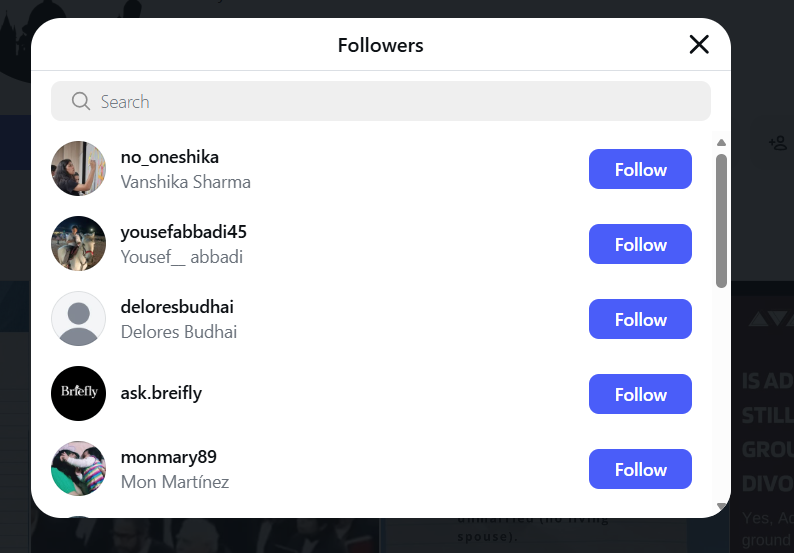Image resolution: width=794 pixels, height=553 pixels.
Task: Click the search magnifier icon
Action: 81,101
